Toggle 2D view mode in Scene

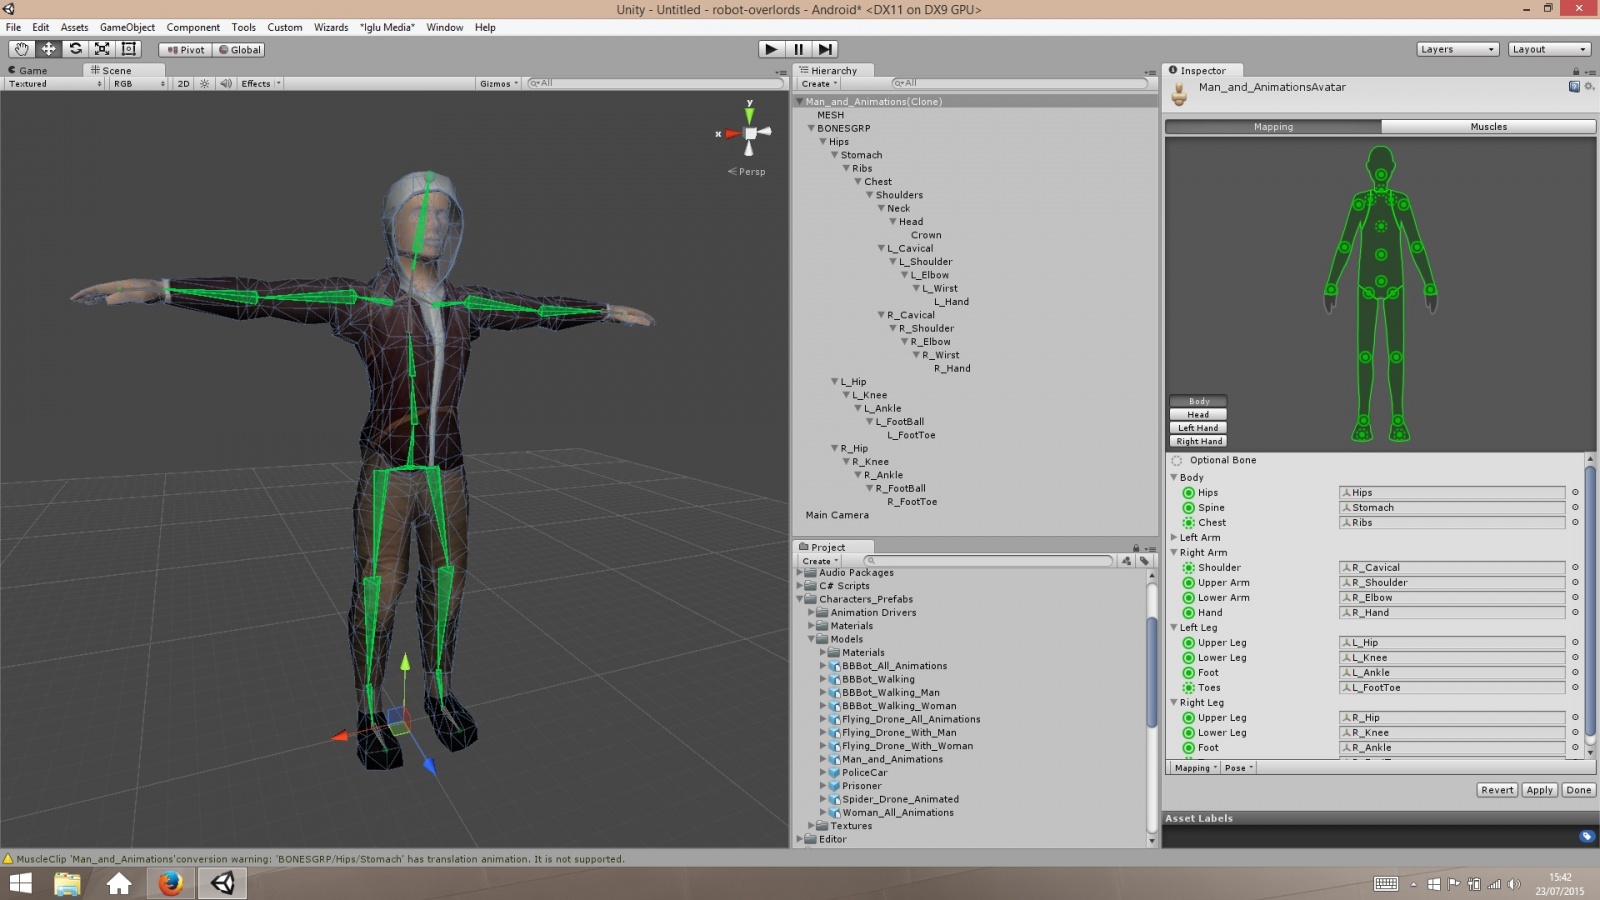(x=183, y=84)
